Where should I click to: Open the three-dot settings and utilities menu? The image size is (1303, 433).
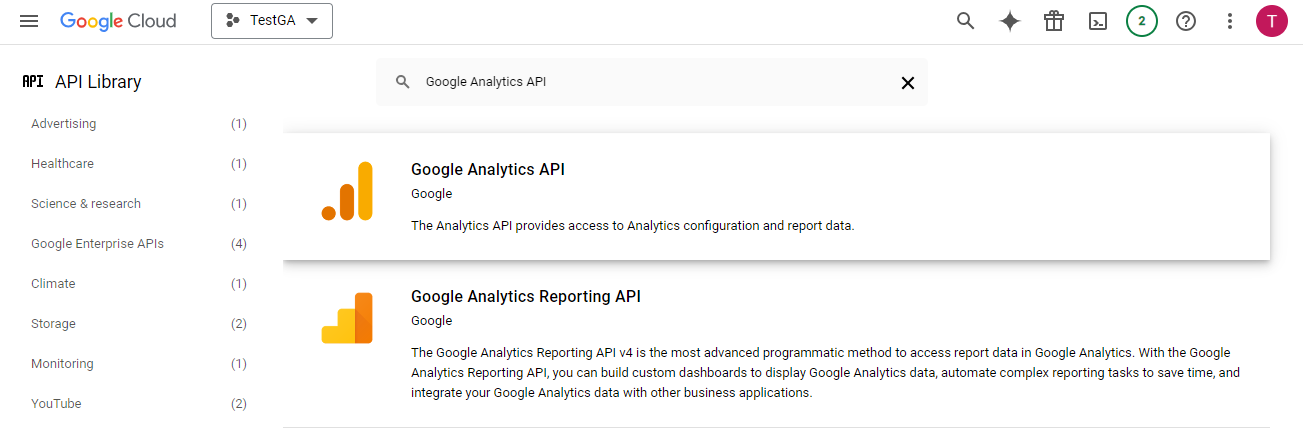pyautogui.click(x=1230, y=21)
